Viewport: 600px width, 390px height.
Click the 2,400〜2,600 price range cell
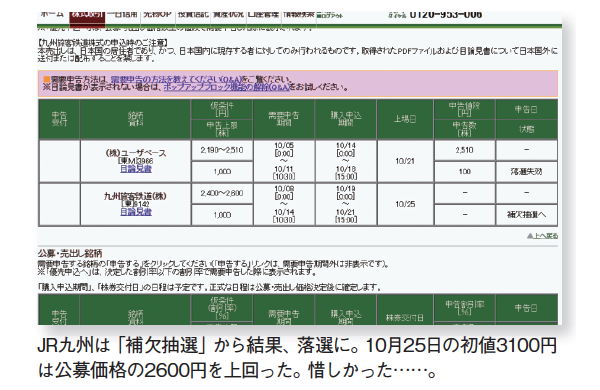point(222,193)
